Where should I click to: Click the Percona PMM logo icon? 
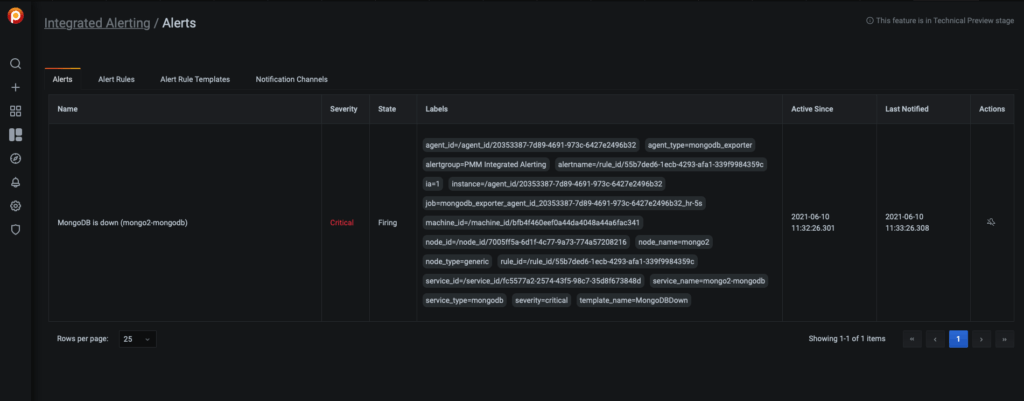(x=15, y=17)
